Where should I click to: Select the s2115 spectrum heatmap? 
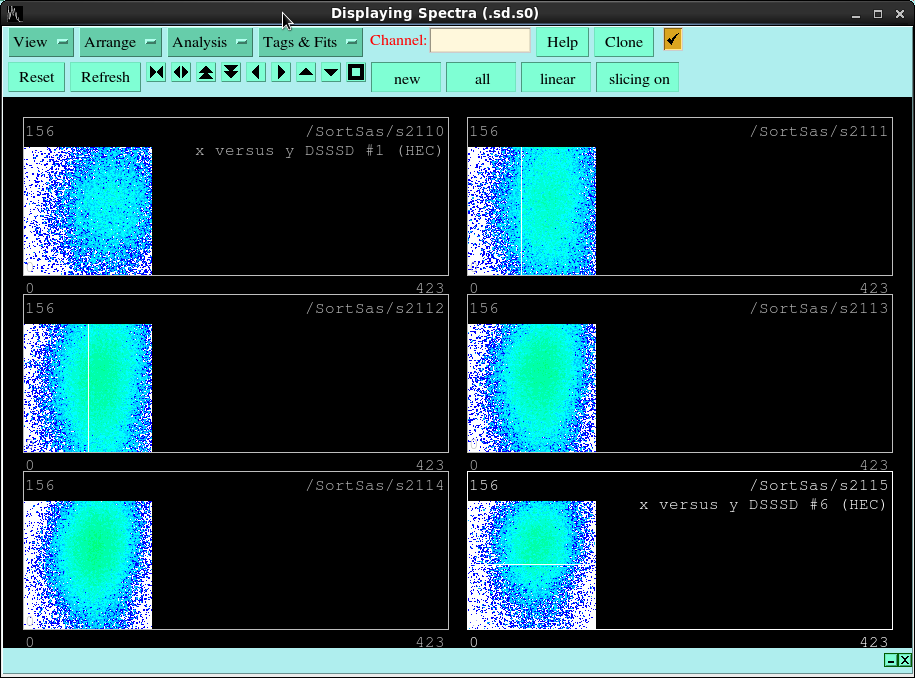tap(532, 565)
